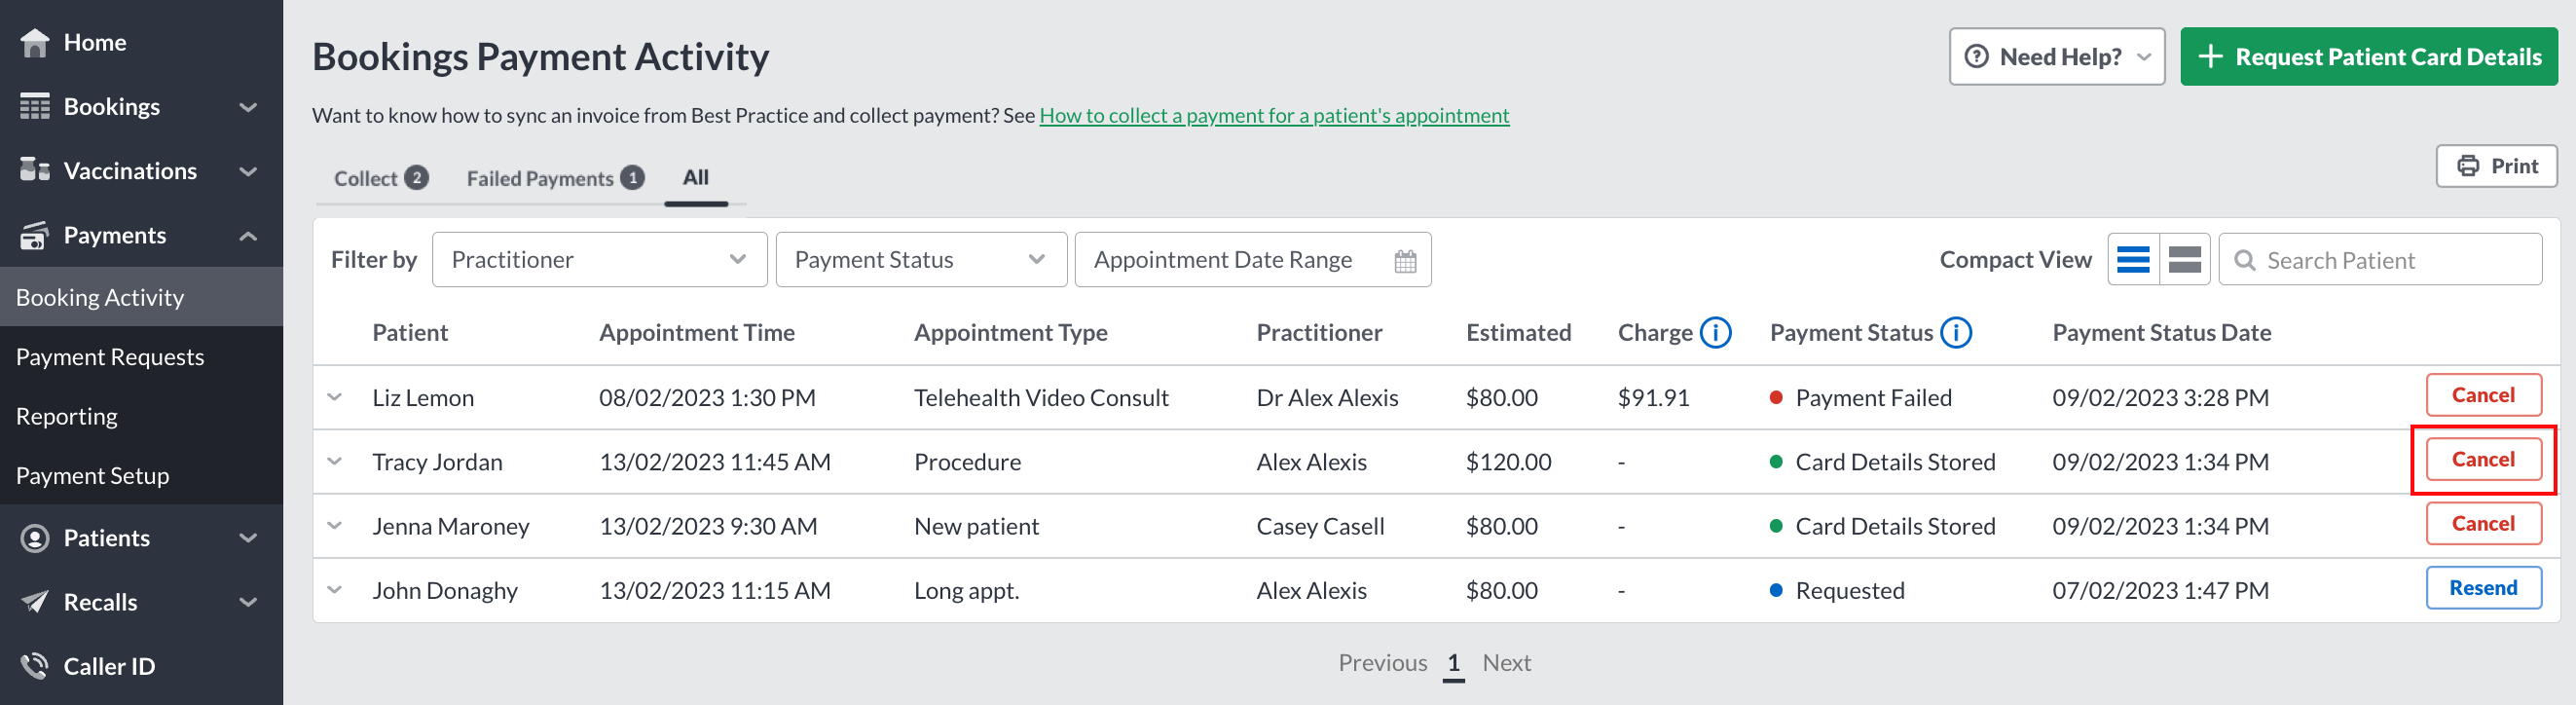Viewport: 2576px width, 705px height.
Task: Click the Charge column info icon
Action: click(1715, 332)
